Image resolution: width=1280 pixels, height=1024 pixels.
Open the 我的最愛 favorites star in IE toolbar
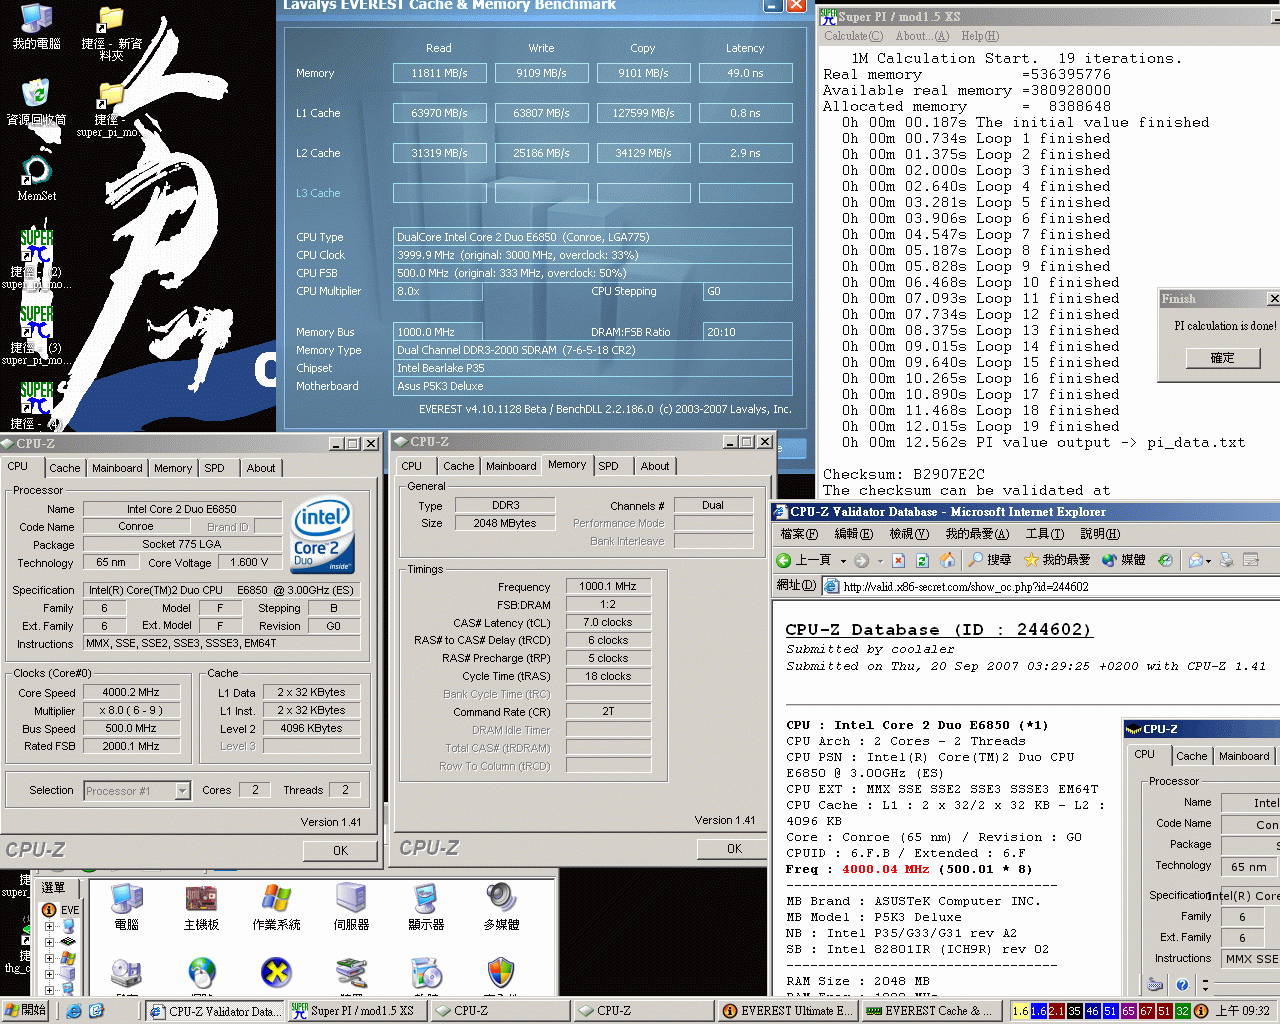coord(1055,560)
